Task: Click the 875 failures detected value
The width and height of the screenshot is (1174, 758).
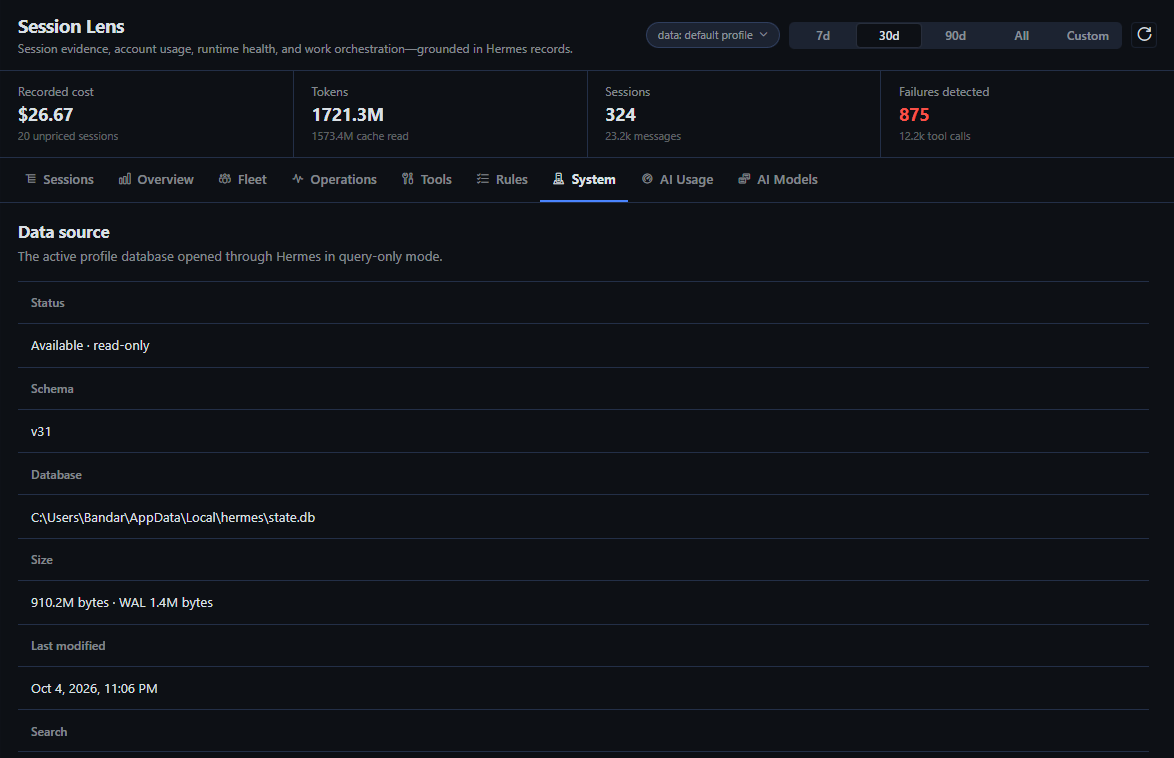Action: [914, 115]
